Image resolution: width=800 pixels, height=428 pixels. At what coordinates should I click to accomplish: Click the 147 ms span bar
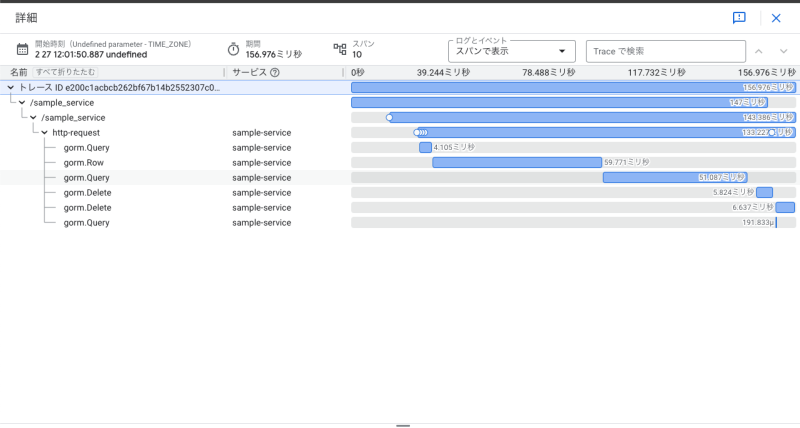(x=559, y=103)
